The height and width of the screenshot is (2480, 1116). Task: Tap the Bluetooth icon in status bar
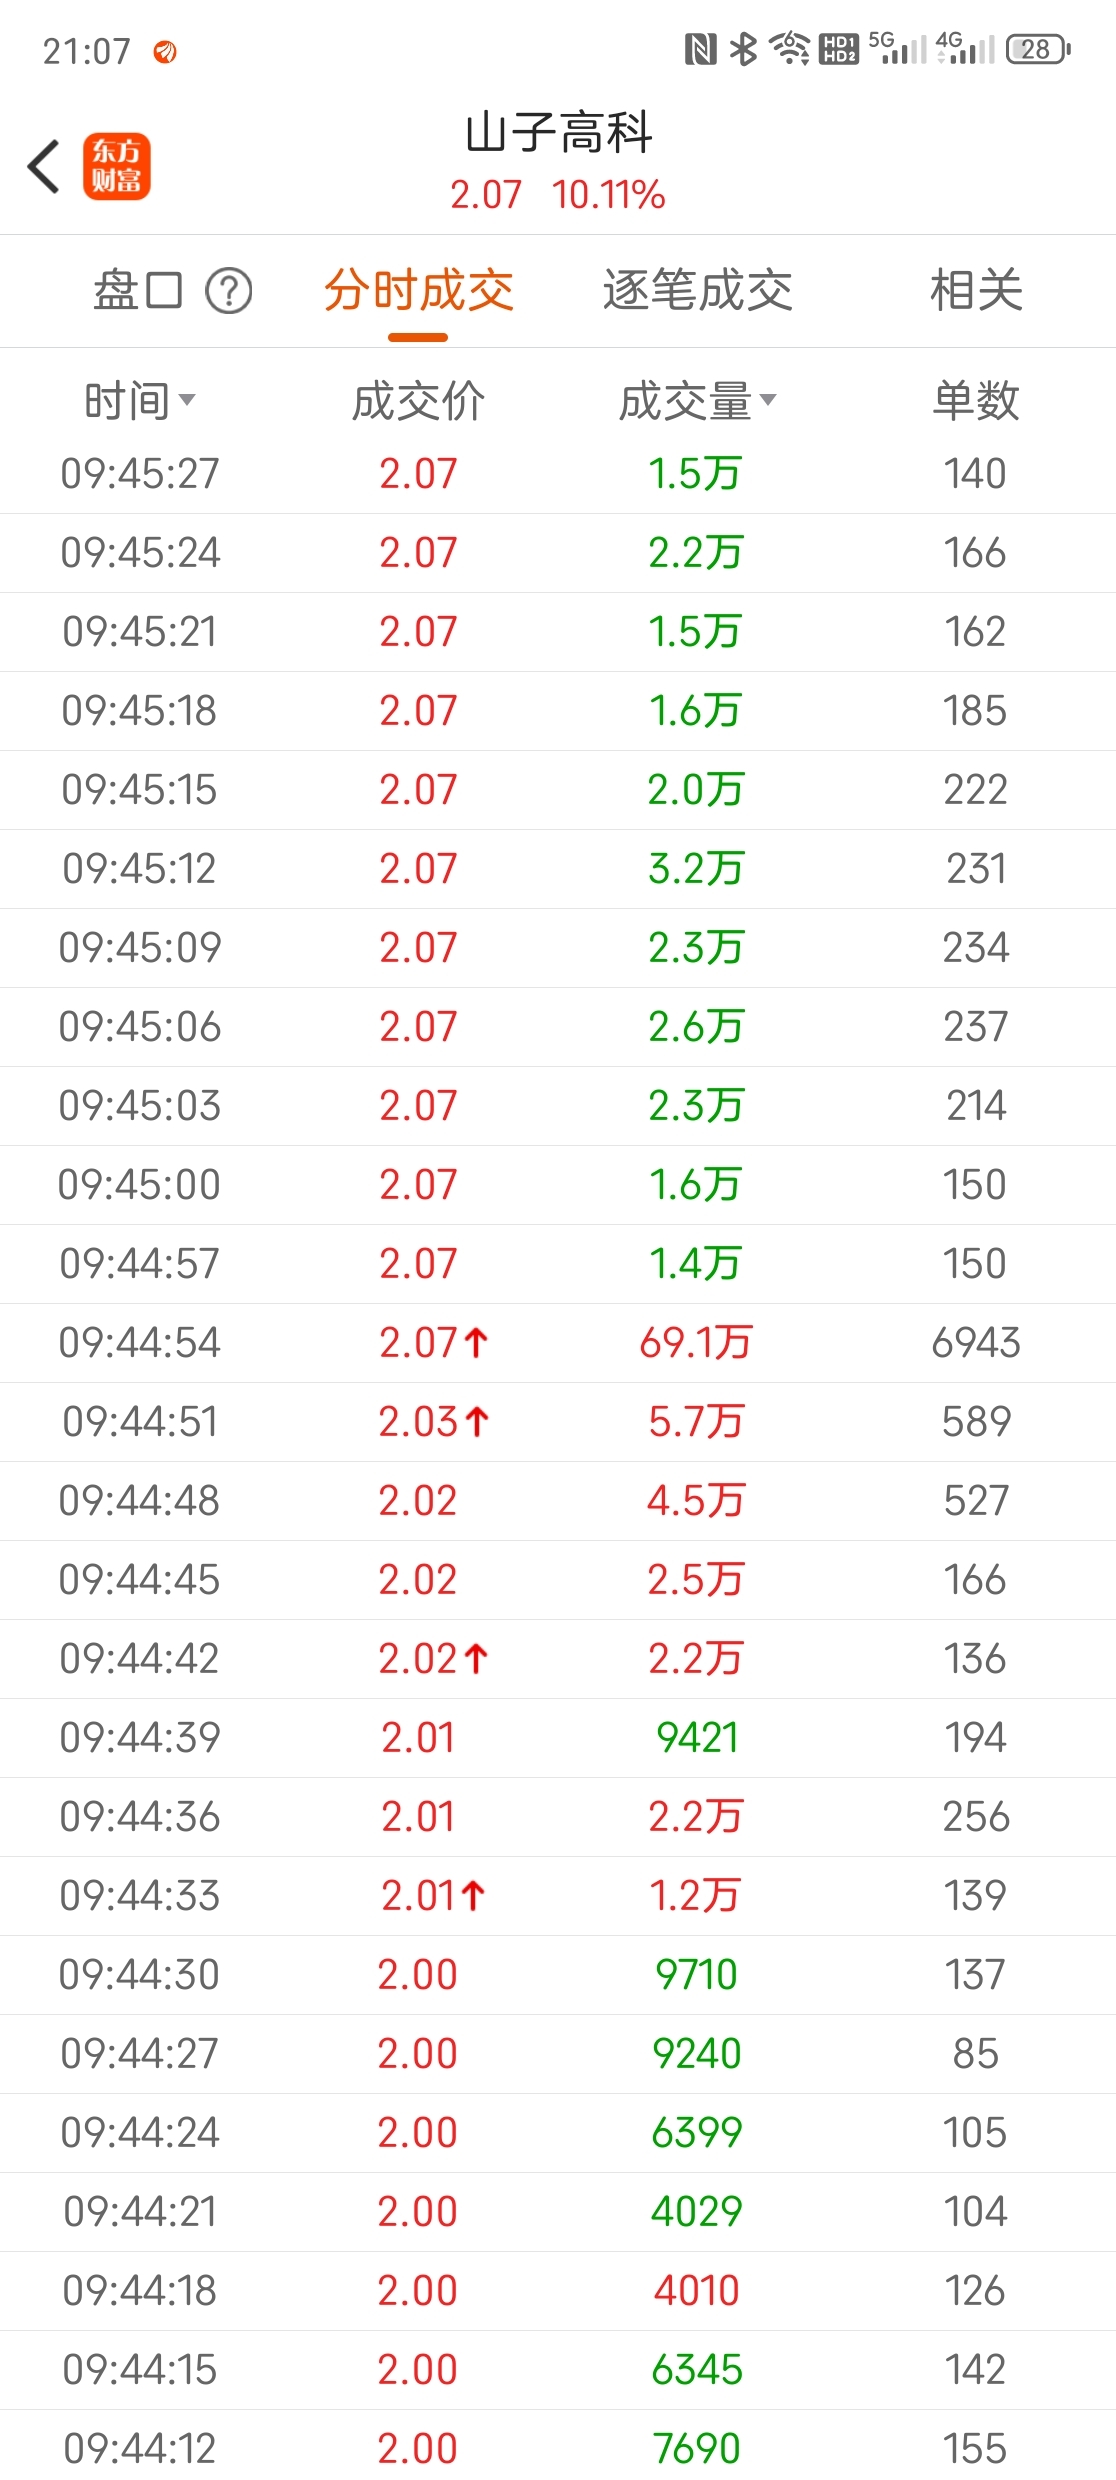click(743, 49)
